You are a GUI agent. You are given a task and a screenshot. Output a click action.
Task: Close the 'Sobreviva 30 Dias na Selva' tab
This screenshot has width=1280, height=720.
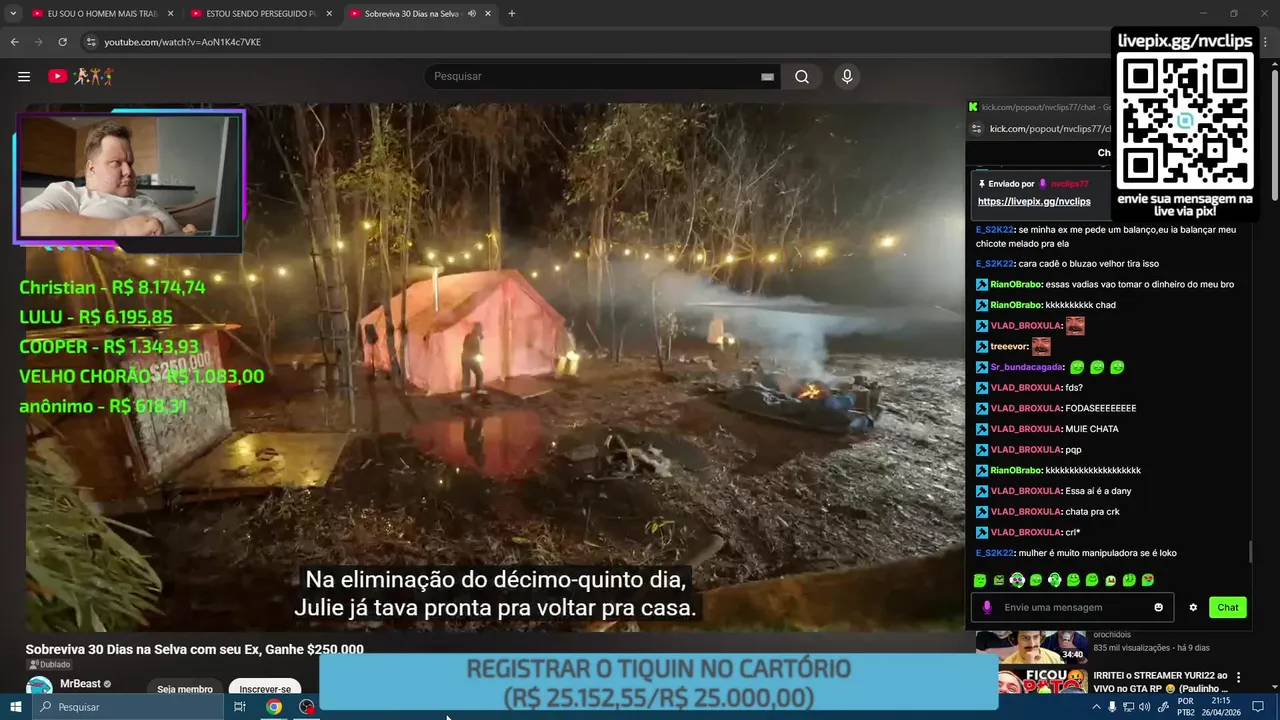pyautogui.click(x=487, y=14)
